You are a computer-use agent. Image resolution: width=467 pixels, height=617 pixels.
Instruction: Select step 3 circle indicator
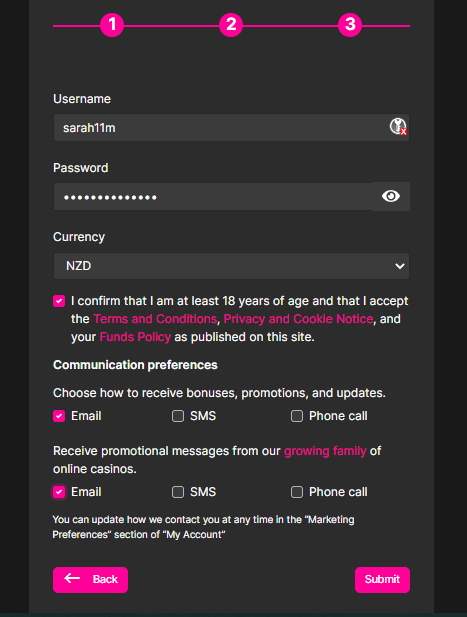click(x=350, y=25)
